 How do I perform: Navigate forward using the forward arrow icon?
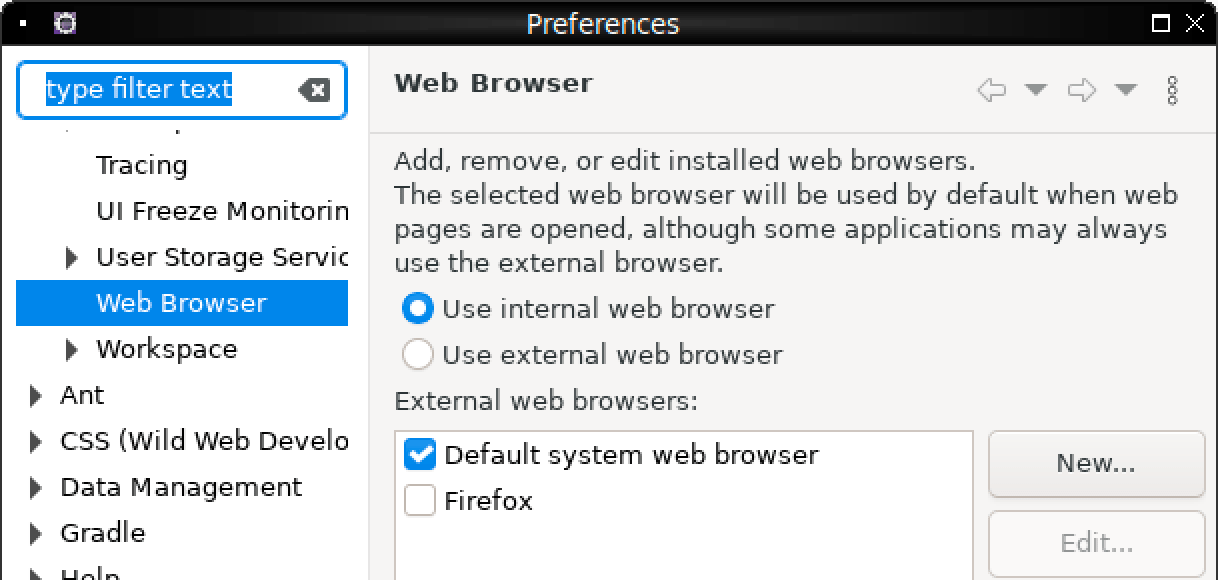coord(1080,89)
